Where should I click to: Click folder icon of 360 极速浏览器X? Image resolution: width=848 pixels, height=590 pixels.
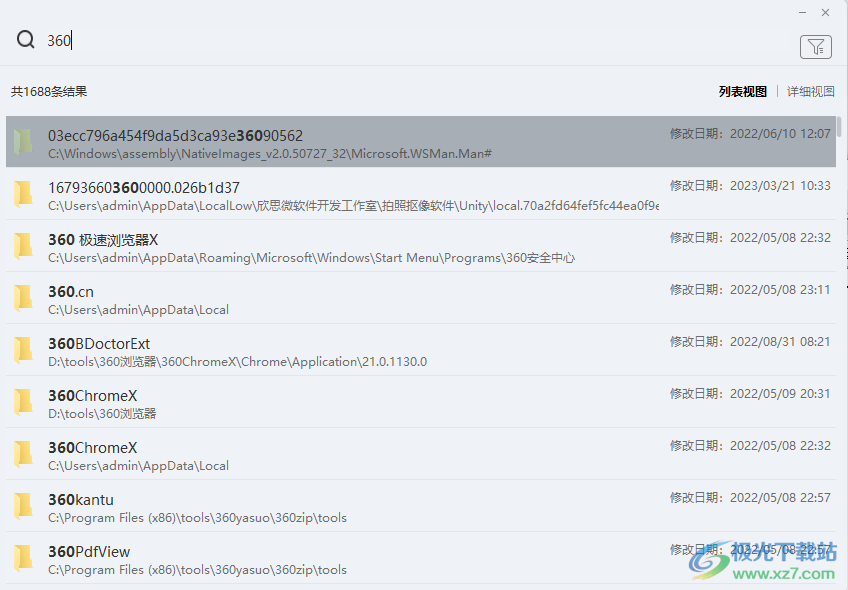pos(23,246)
